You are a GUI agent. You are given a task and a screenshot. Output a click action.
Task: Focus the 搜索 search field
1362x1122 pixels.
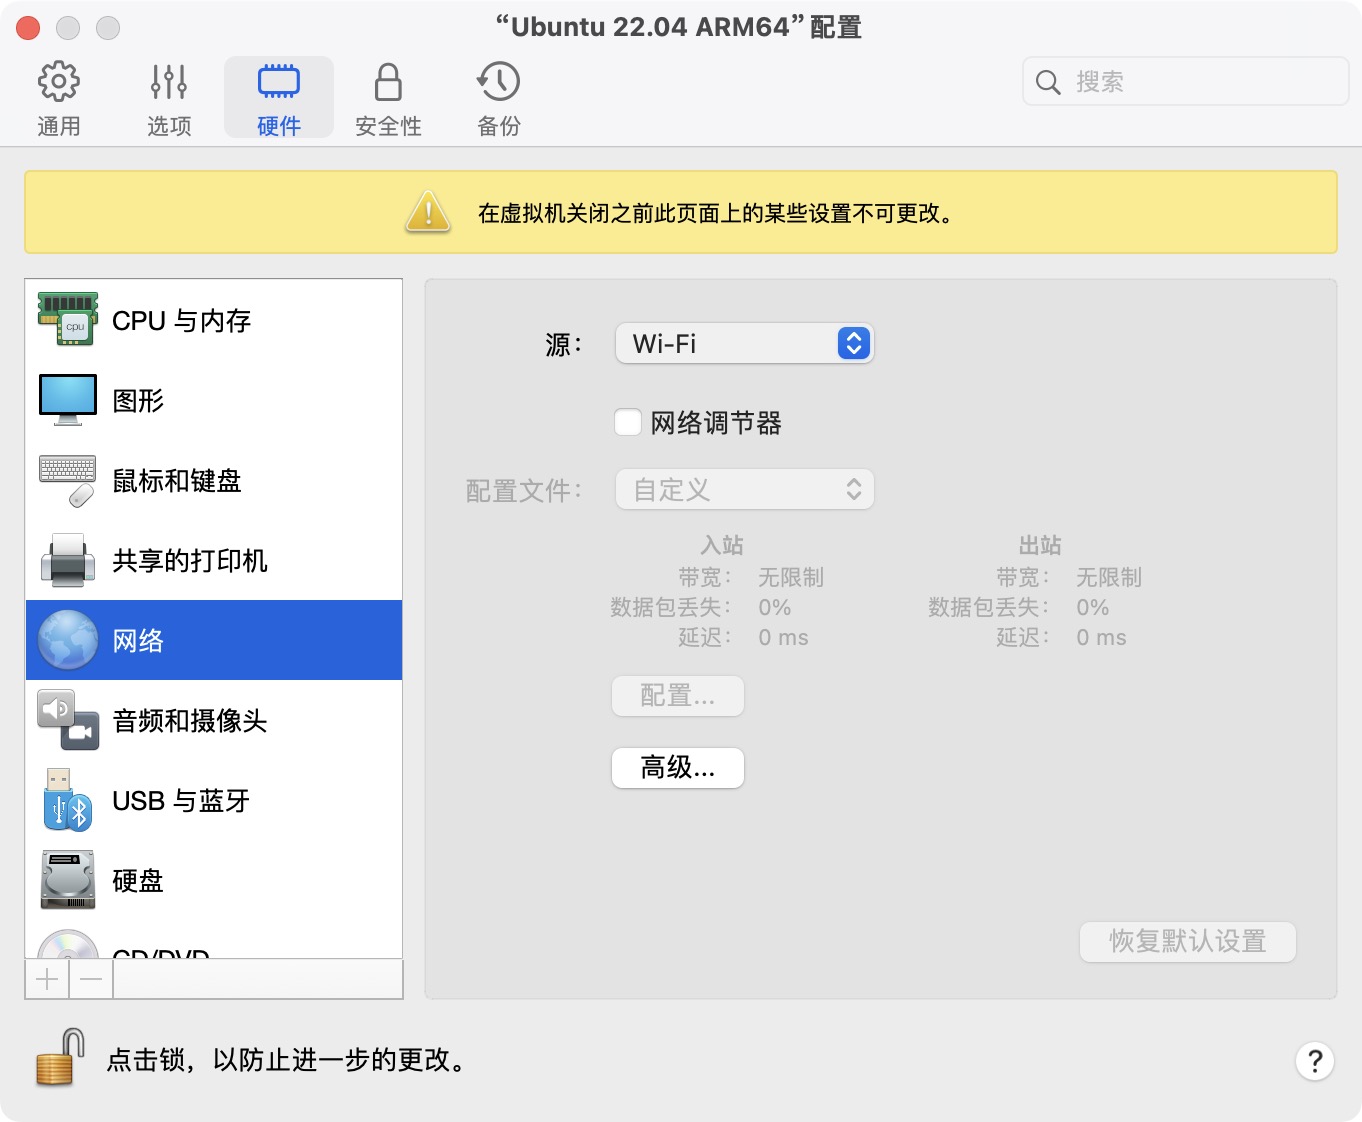(x=1186, y=81)
